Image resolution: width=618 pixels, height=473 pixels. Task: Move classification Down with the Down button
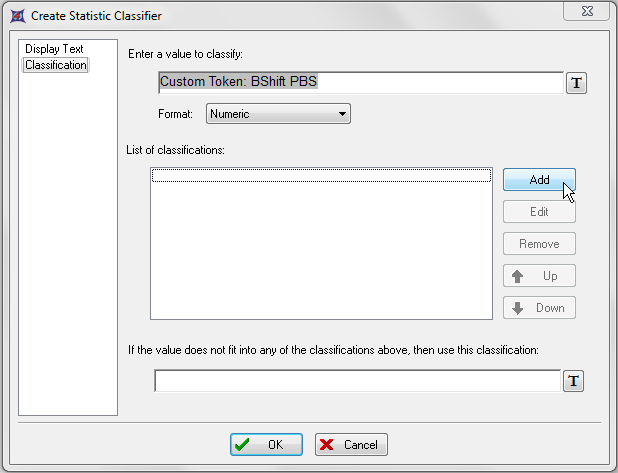coord(539,307)
